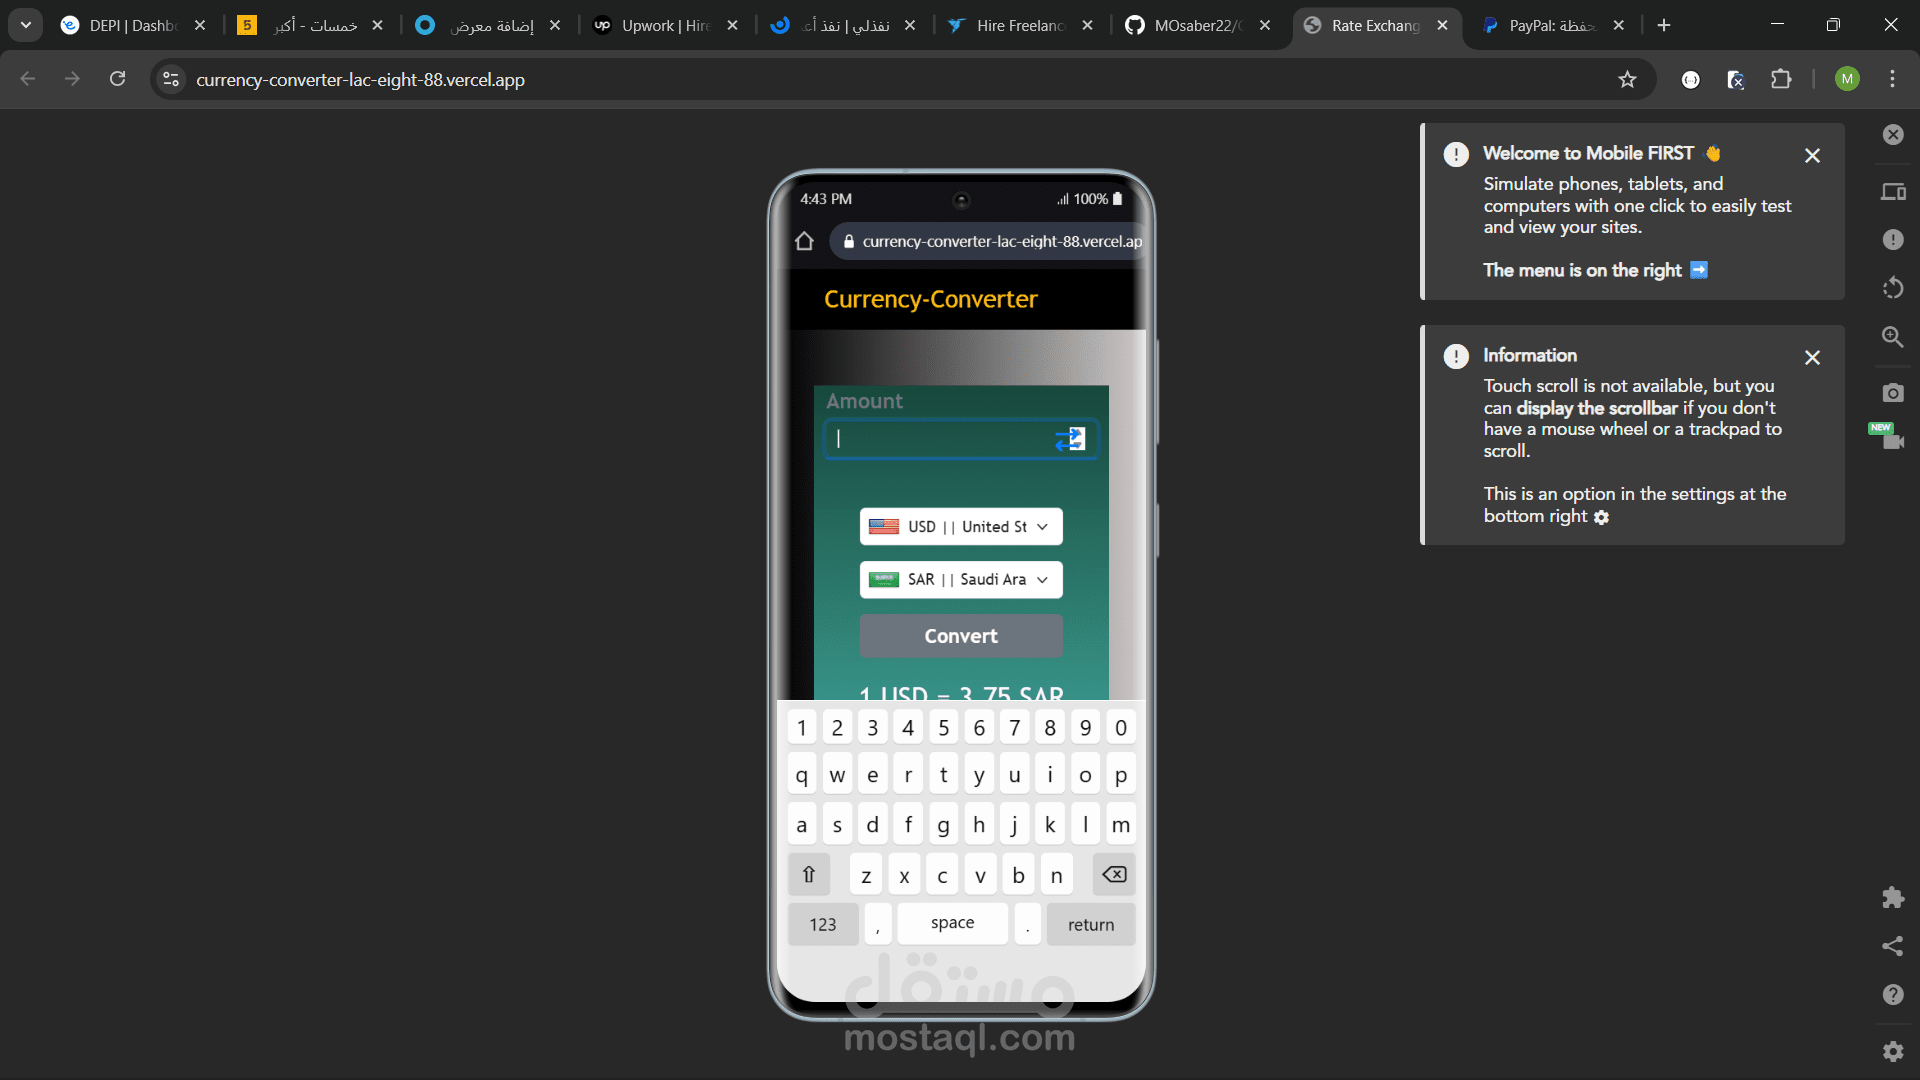Bookmark this page with star icon
The width and height of the screenshot is (1920, 1080).
click(1627, 79)
